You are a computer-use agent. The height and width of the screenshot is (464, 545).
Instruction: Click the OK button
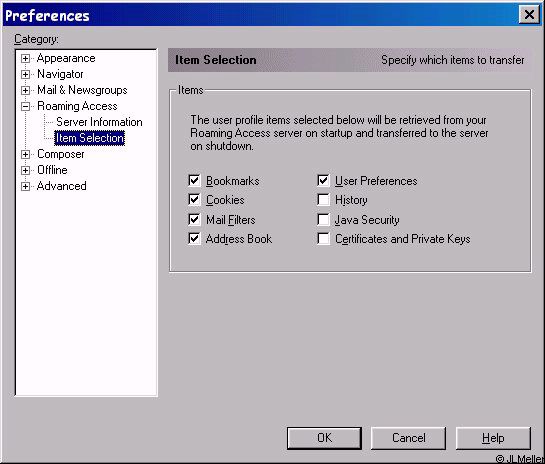coord(324,438)
